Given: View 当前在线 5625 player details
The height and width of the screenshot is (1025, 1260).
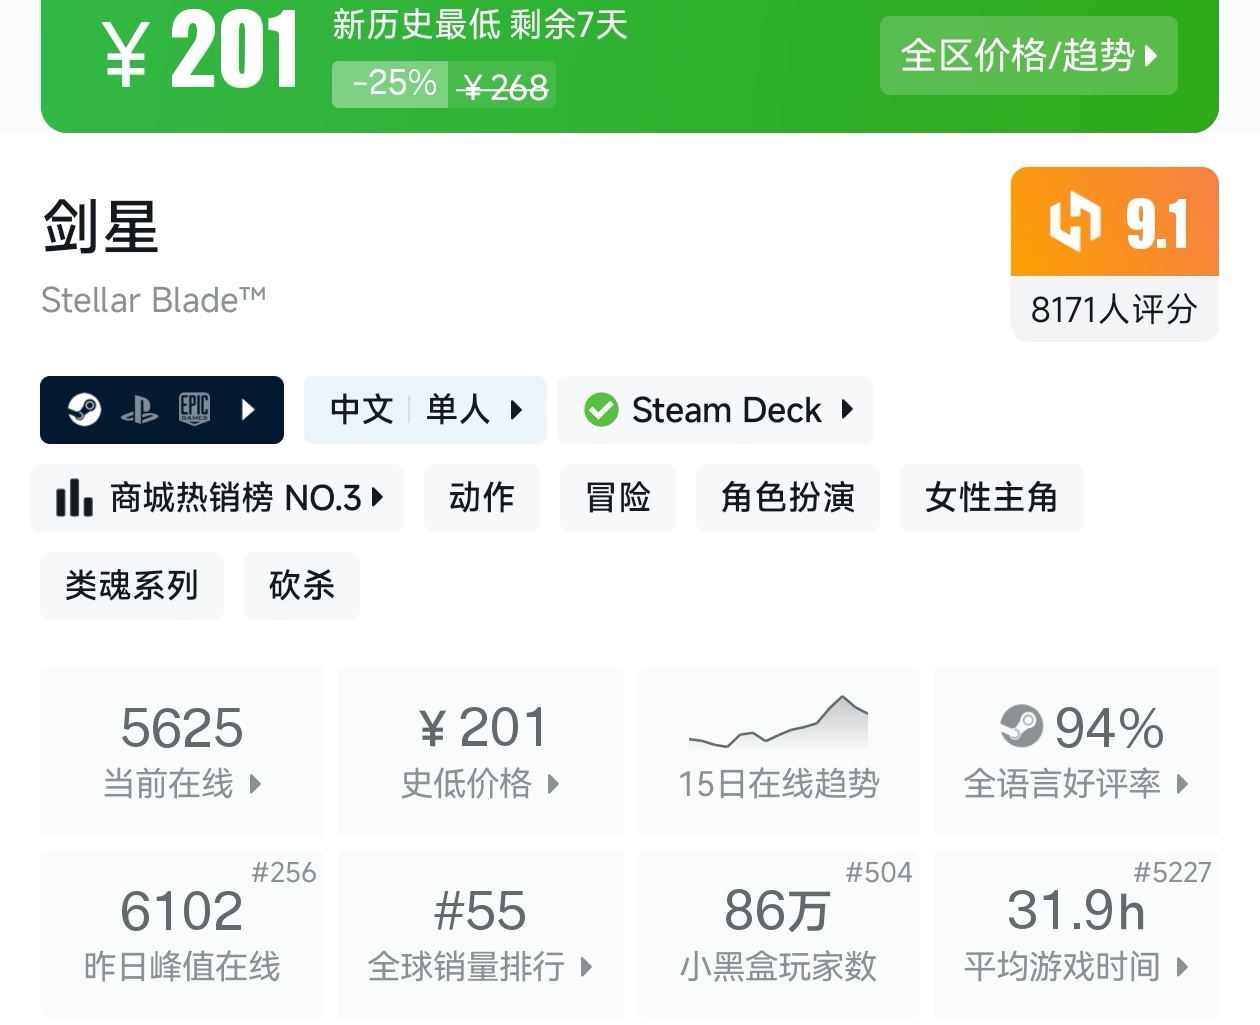Looking at the screenshot, I should [182, 751].
